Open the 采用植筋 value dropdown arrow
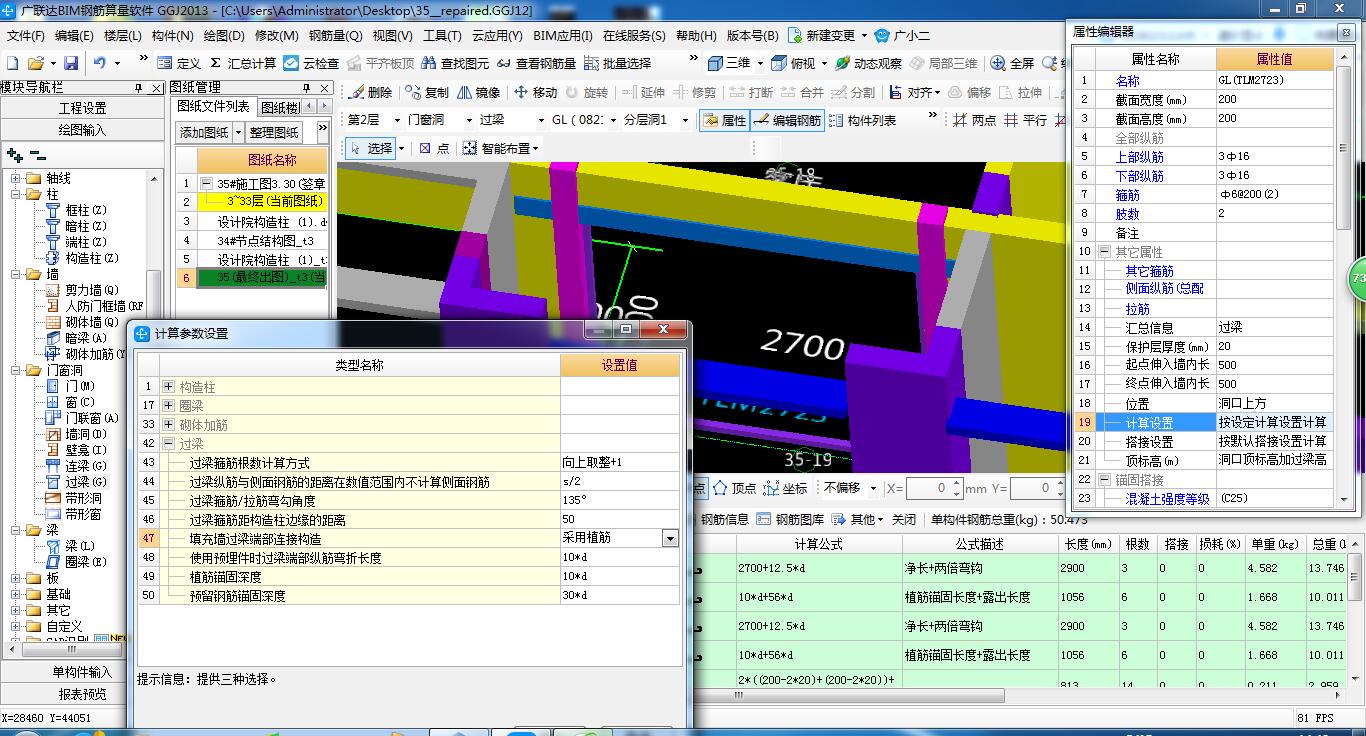The image size is (1366, 736). 670,538
